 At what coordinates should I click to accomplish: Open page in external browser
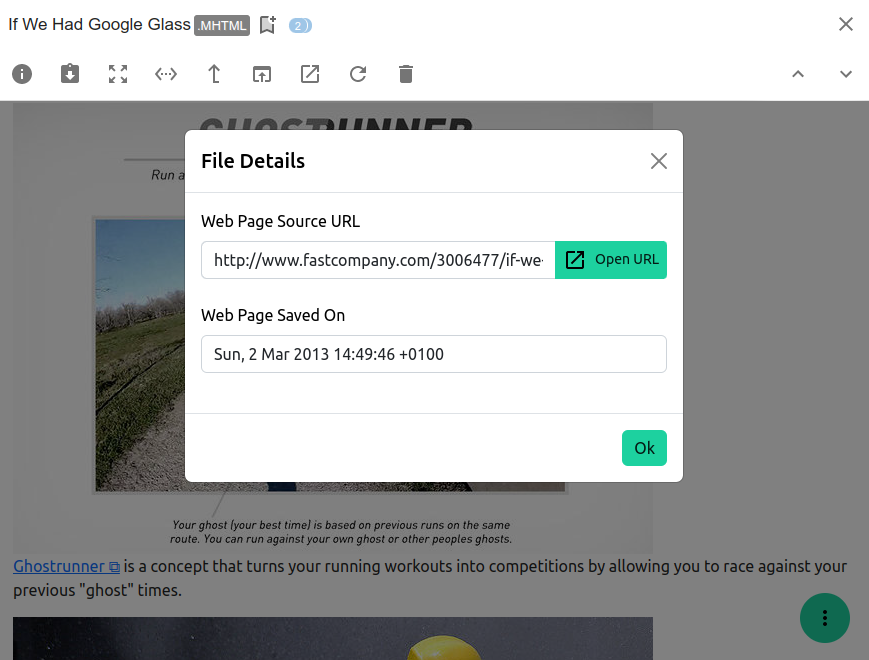point(309,74)
